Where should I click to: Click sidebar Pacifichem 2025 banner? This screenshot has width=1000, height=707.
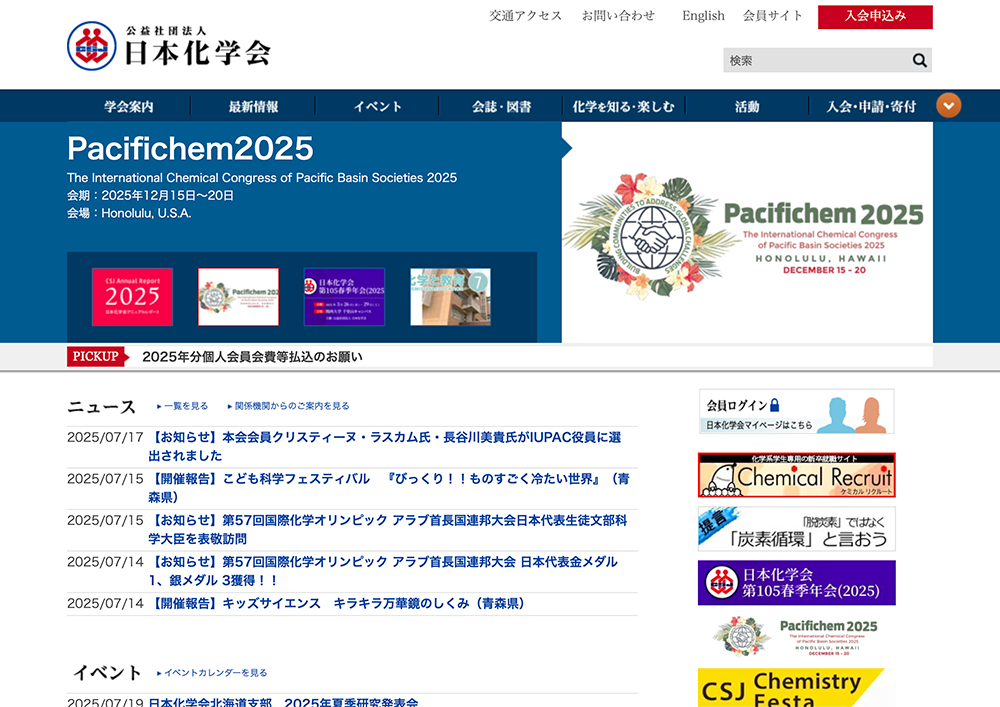tap(797, 636)
